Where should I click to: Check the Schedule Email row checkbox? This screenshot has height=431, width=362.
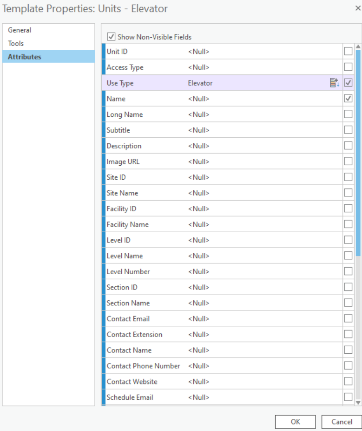click(348, 397)
